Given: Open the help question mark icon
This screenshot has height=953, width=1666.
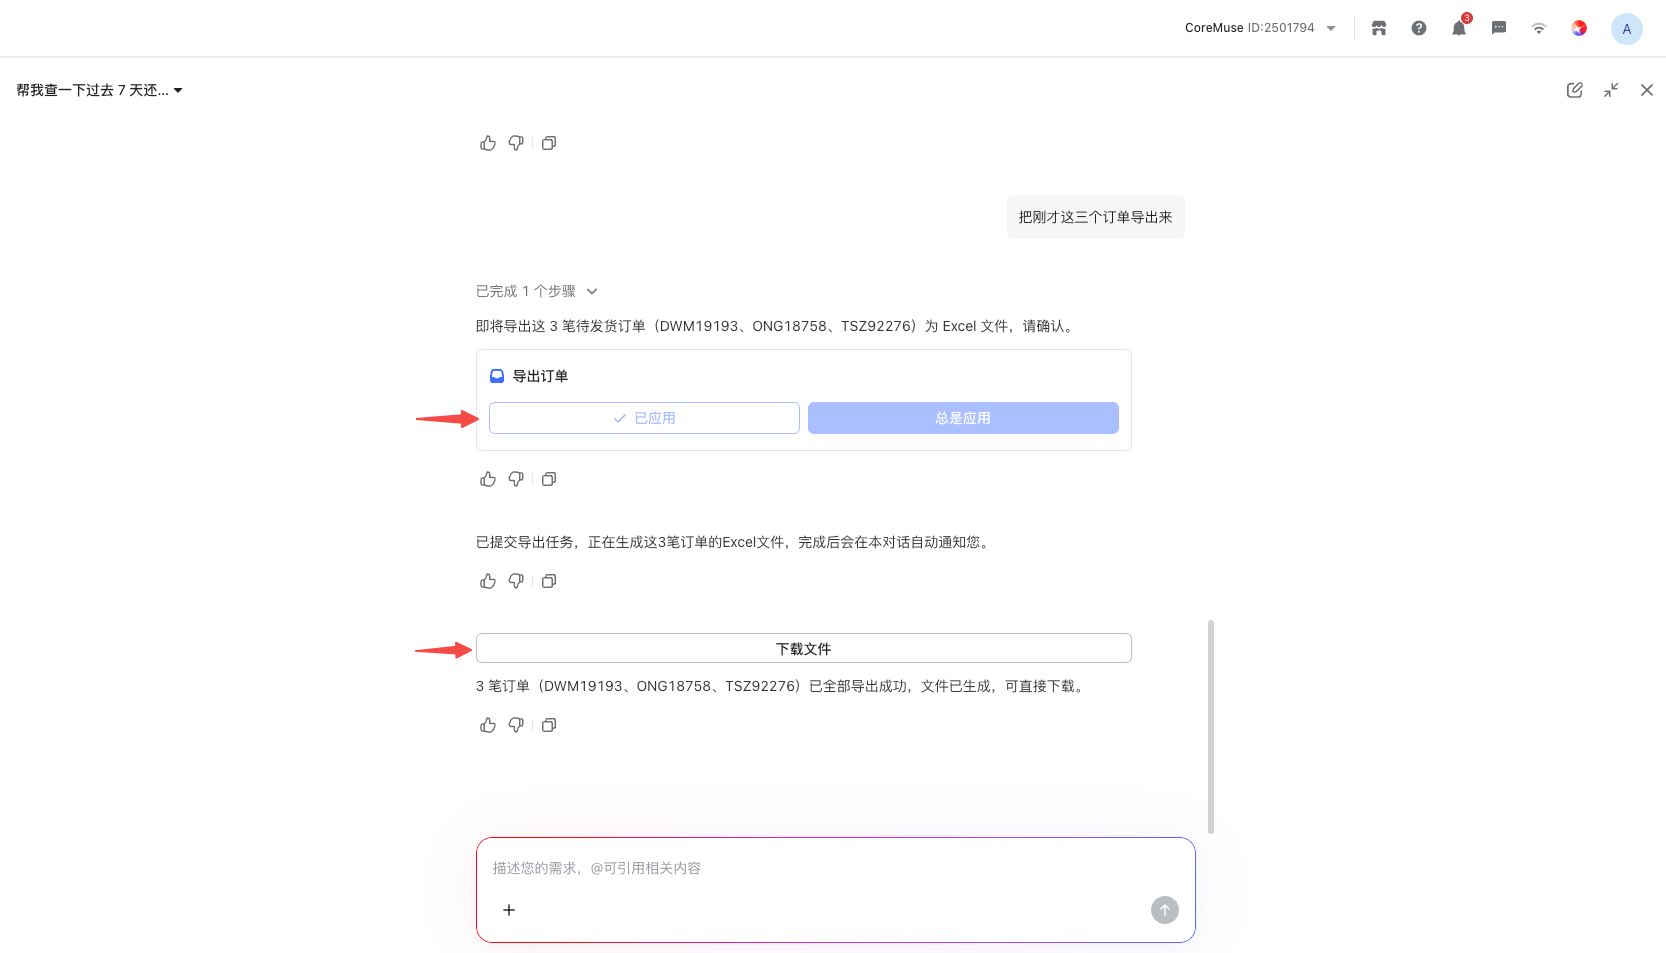Looking at the screenshot, I should (1419, 28).
